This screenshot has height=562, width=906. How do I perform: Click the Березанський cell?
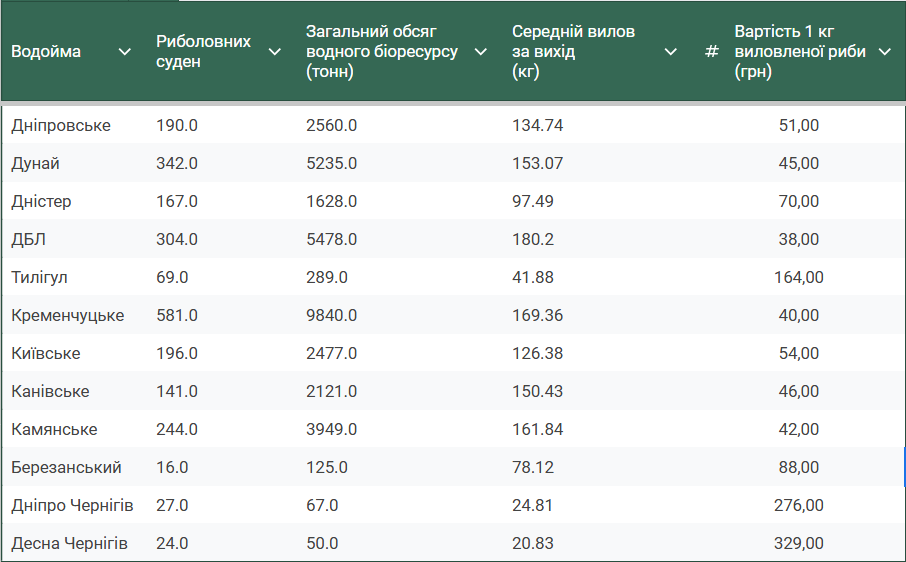pyautogui.click(x=66, y=467)
